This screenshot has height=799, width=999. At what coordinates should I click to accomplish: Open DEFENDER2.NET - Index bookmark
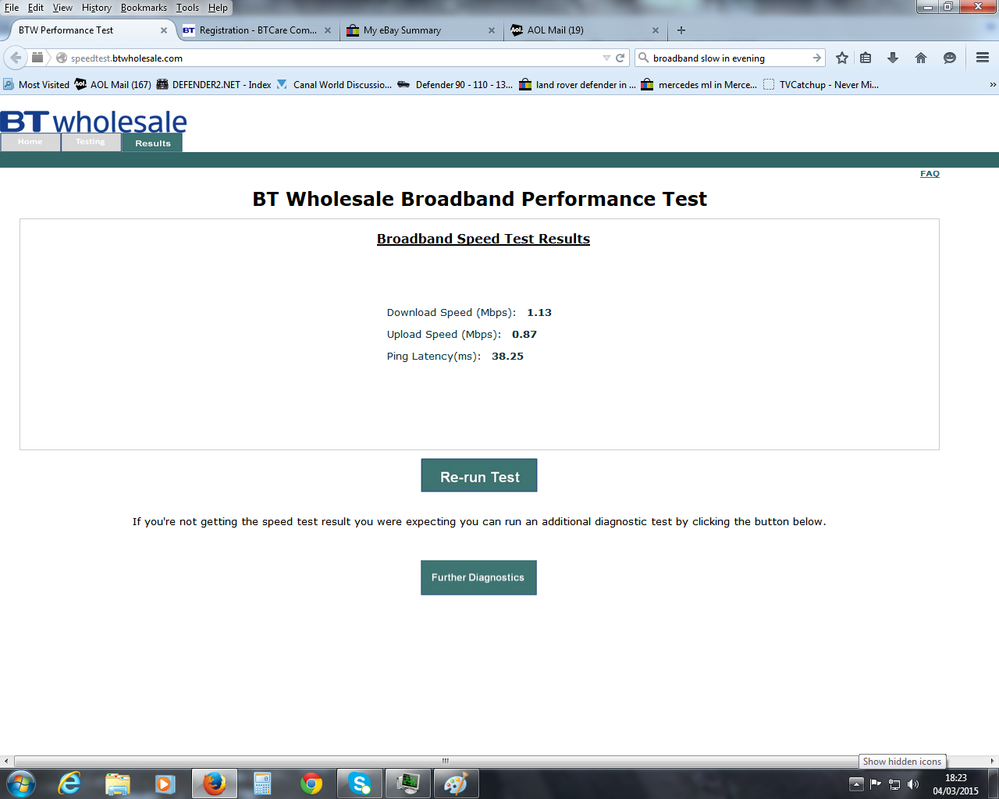coord(214,85)
